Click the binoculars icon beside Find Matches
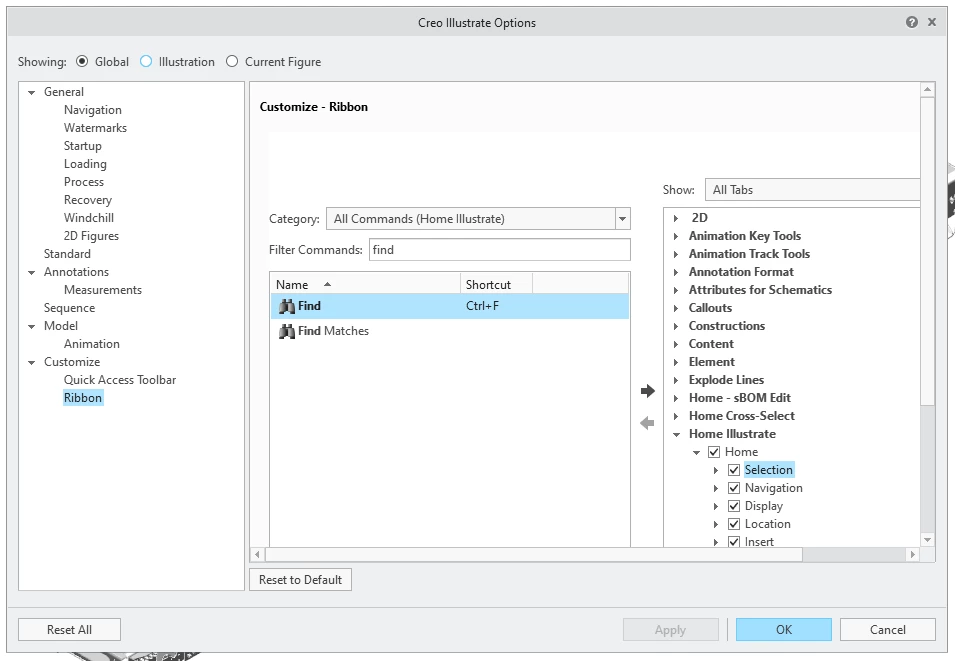This screenshot has width=955, height=661. (x=286, y=331)
